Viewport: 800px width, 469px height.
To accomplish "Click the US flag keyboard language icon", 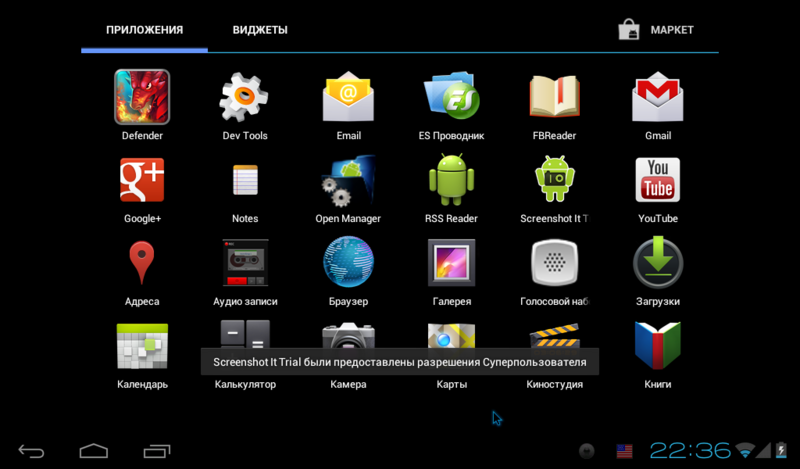I will click(x=624, y=451).
